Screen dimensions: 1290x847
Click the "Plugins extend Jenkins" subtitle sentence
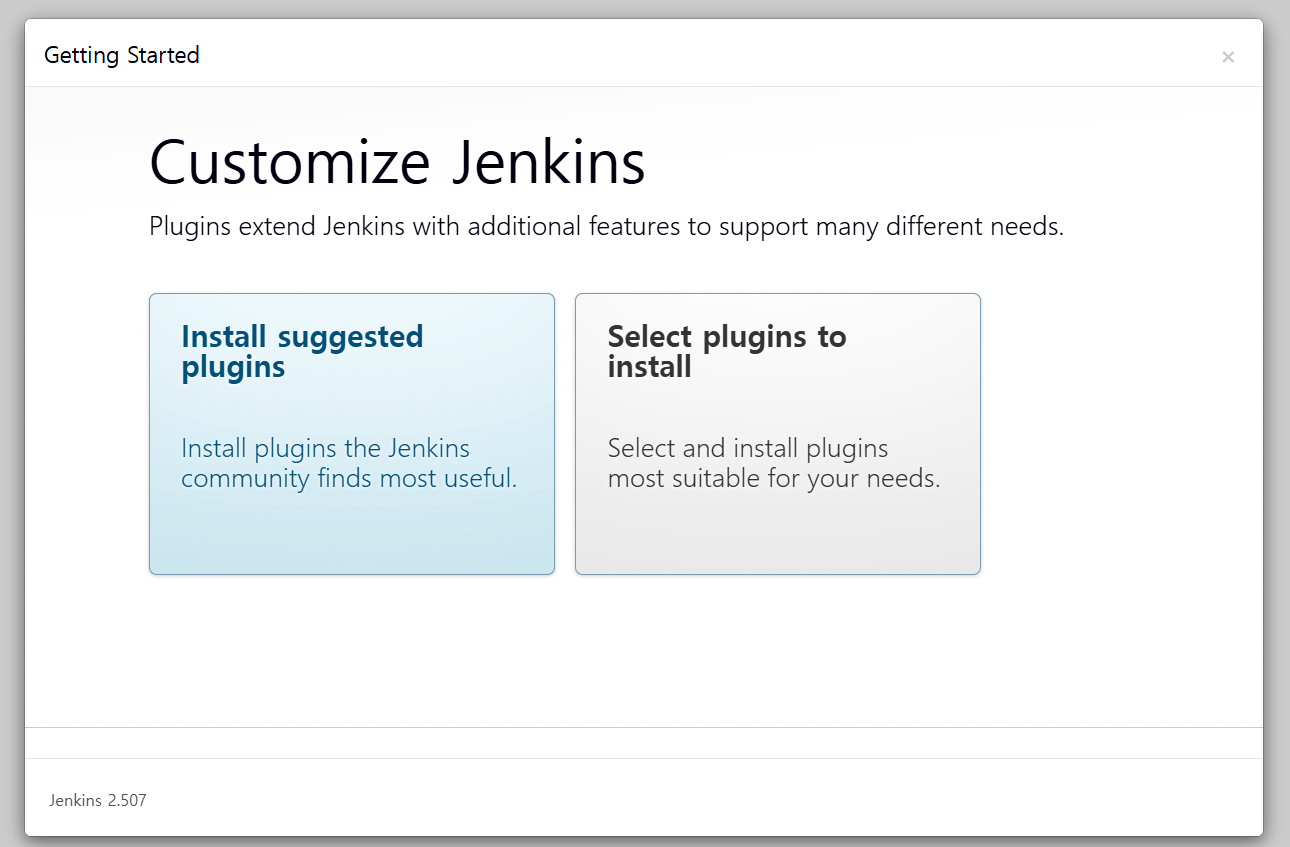(606, 227)
